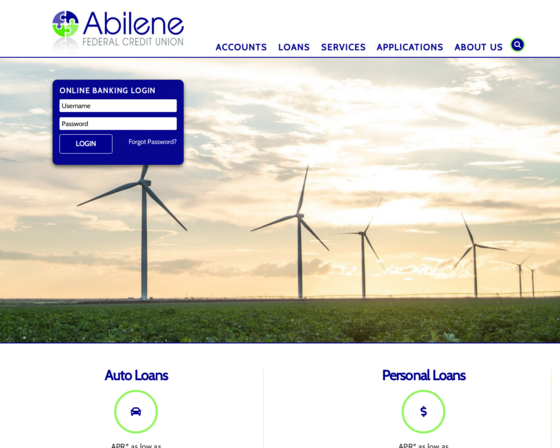
Task: Click the Online Banking Login title
Action: 108,90
